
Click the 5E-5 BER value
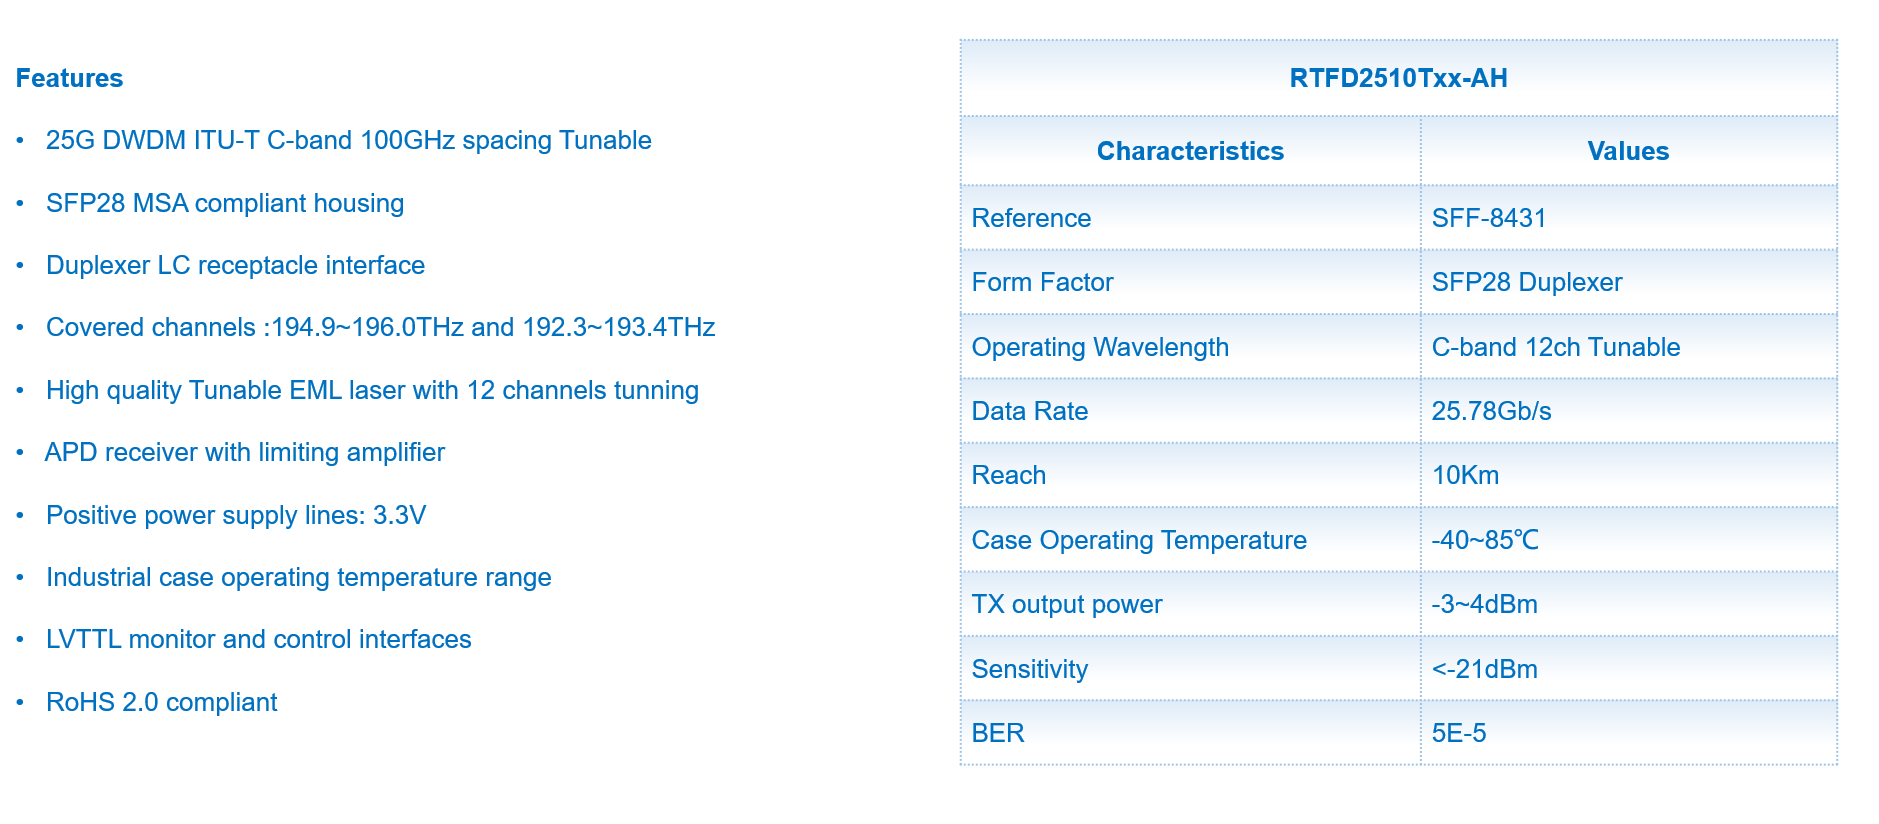1458,733
